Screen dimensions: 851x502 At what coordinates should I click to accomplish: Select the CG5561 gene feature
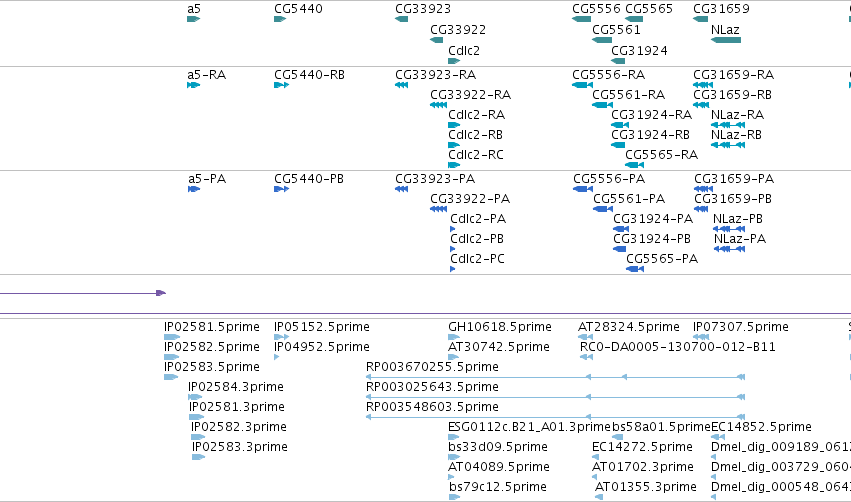pos(602,40)
